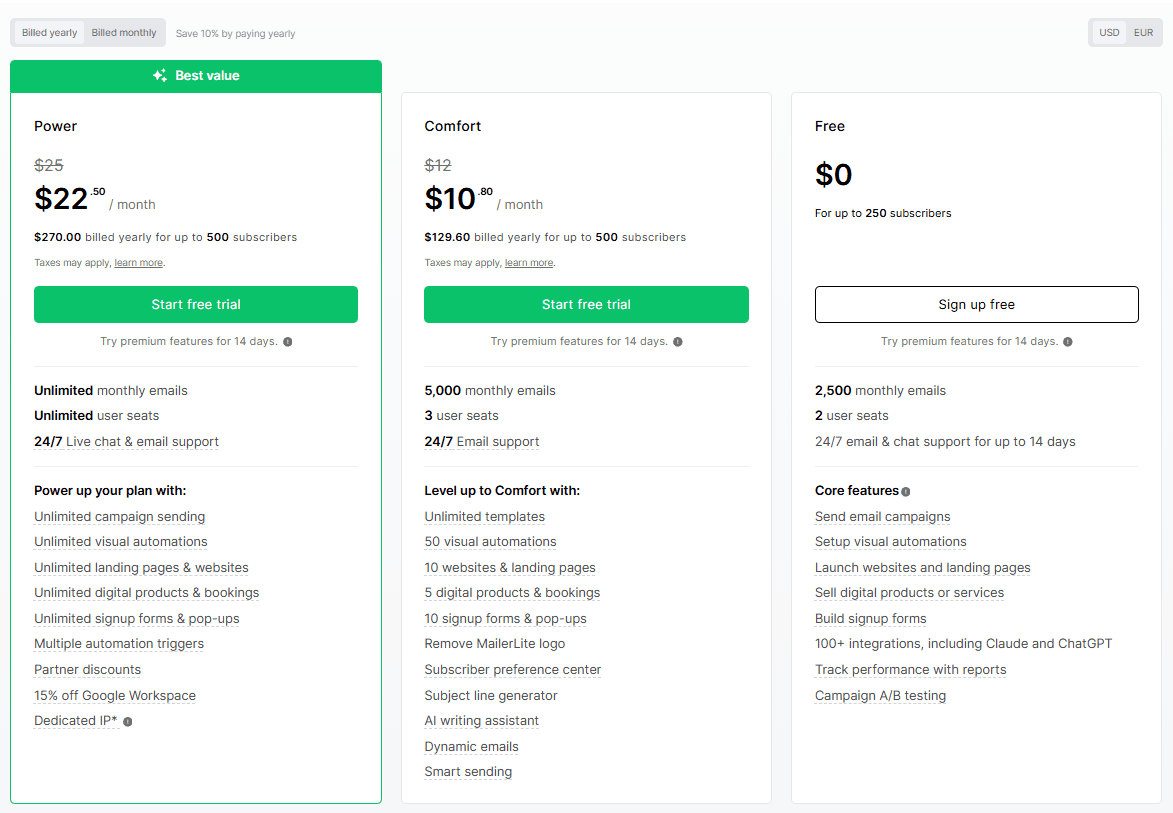Click Dynamic emails feature
This screenshot has height=813, width=1173.
471,746
